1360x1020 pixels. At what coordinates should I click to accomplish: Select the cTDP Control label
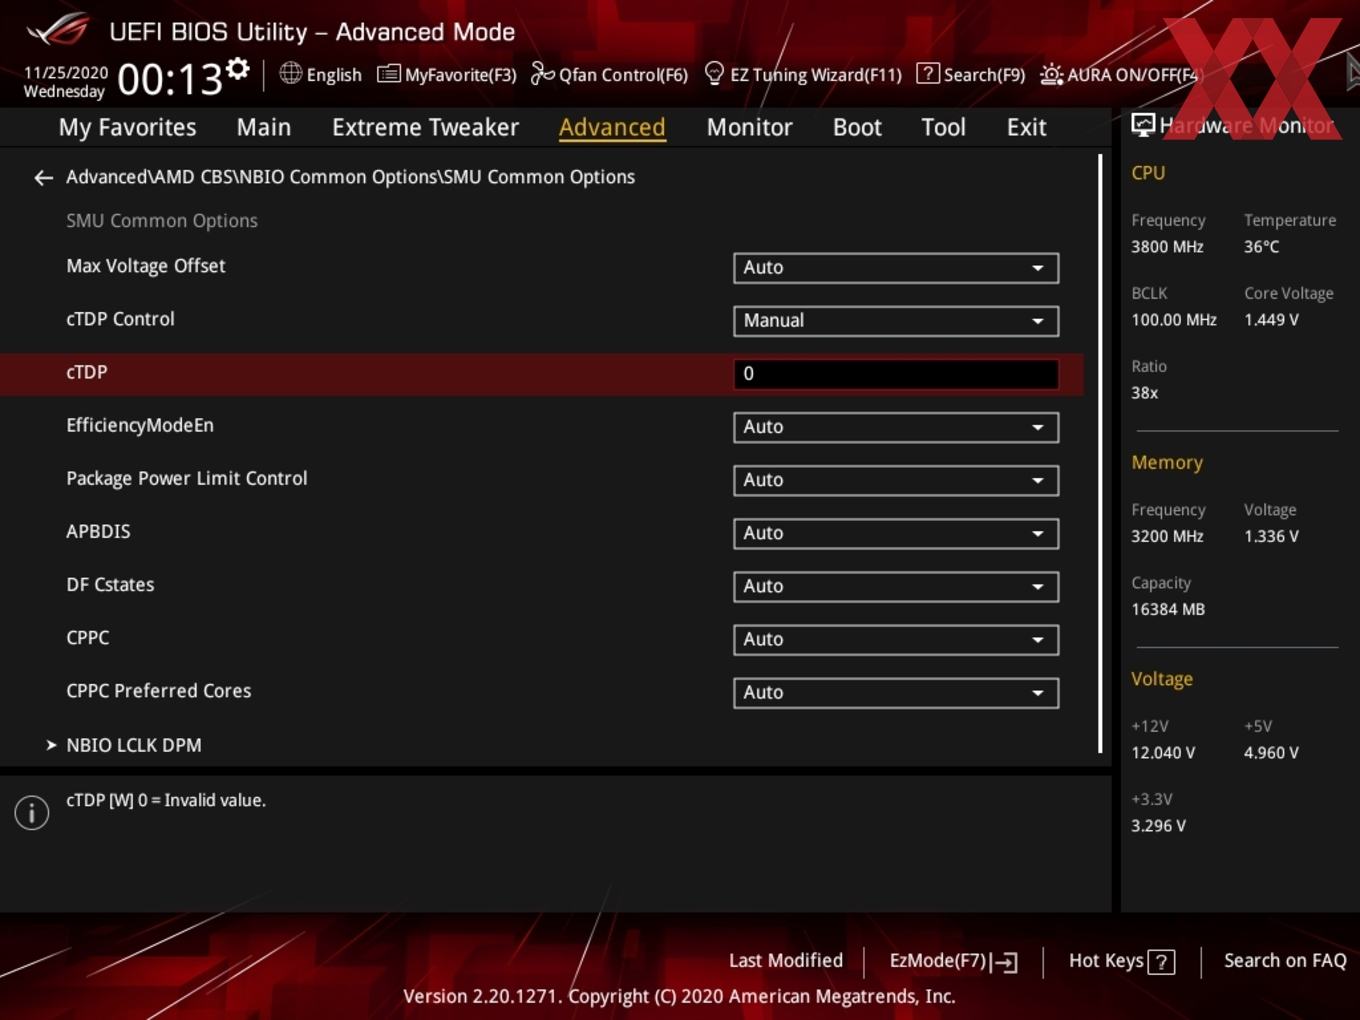(120, 319)
